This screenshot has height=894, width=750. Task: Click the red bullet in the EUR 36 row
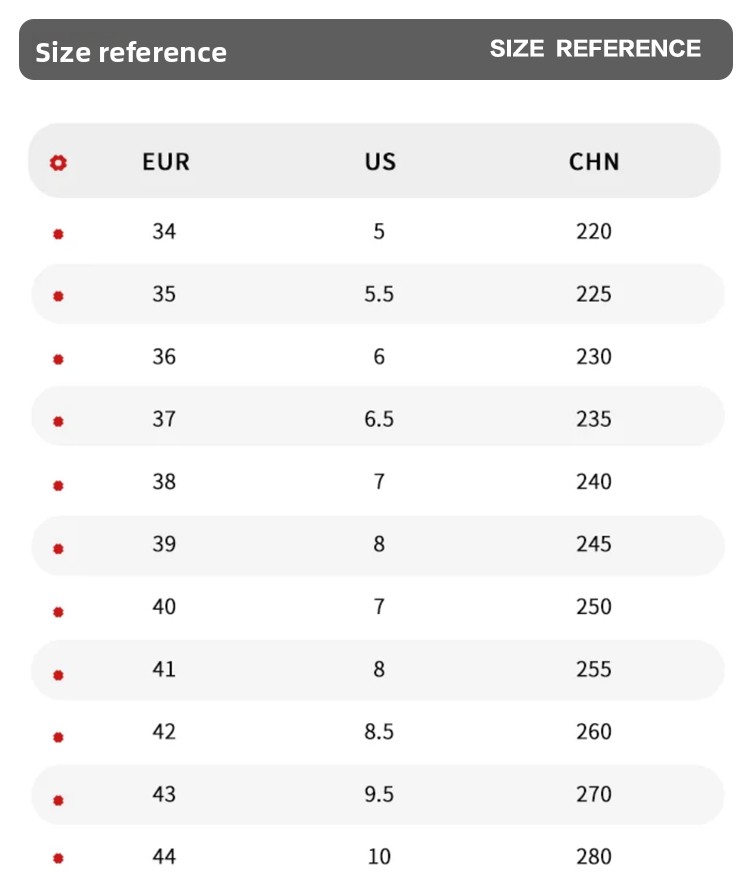coord(58,359)
